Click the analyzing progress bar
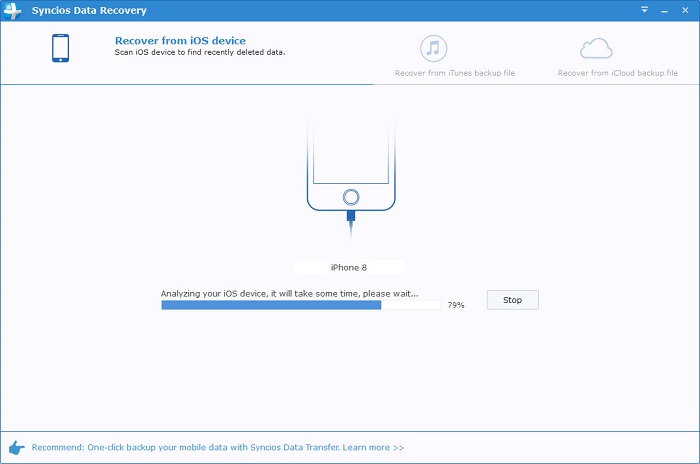 tap(301, 305)
